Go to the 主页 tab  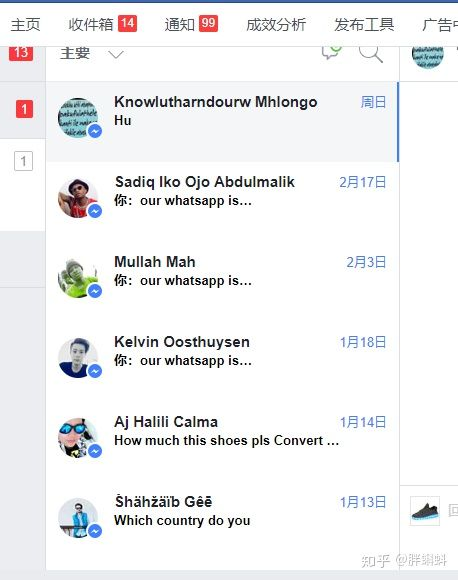tap(26, 25)
